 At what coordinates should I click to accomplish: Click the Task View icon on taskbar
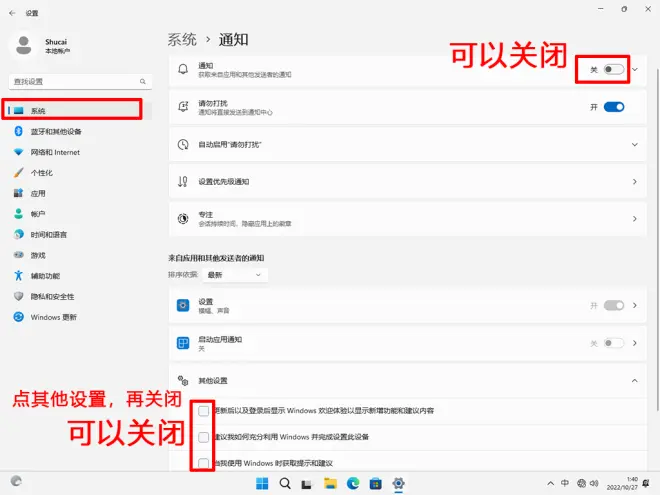pyautogui.click(x=306, y=484)
